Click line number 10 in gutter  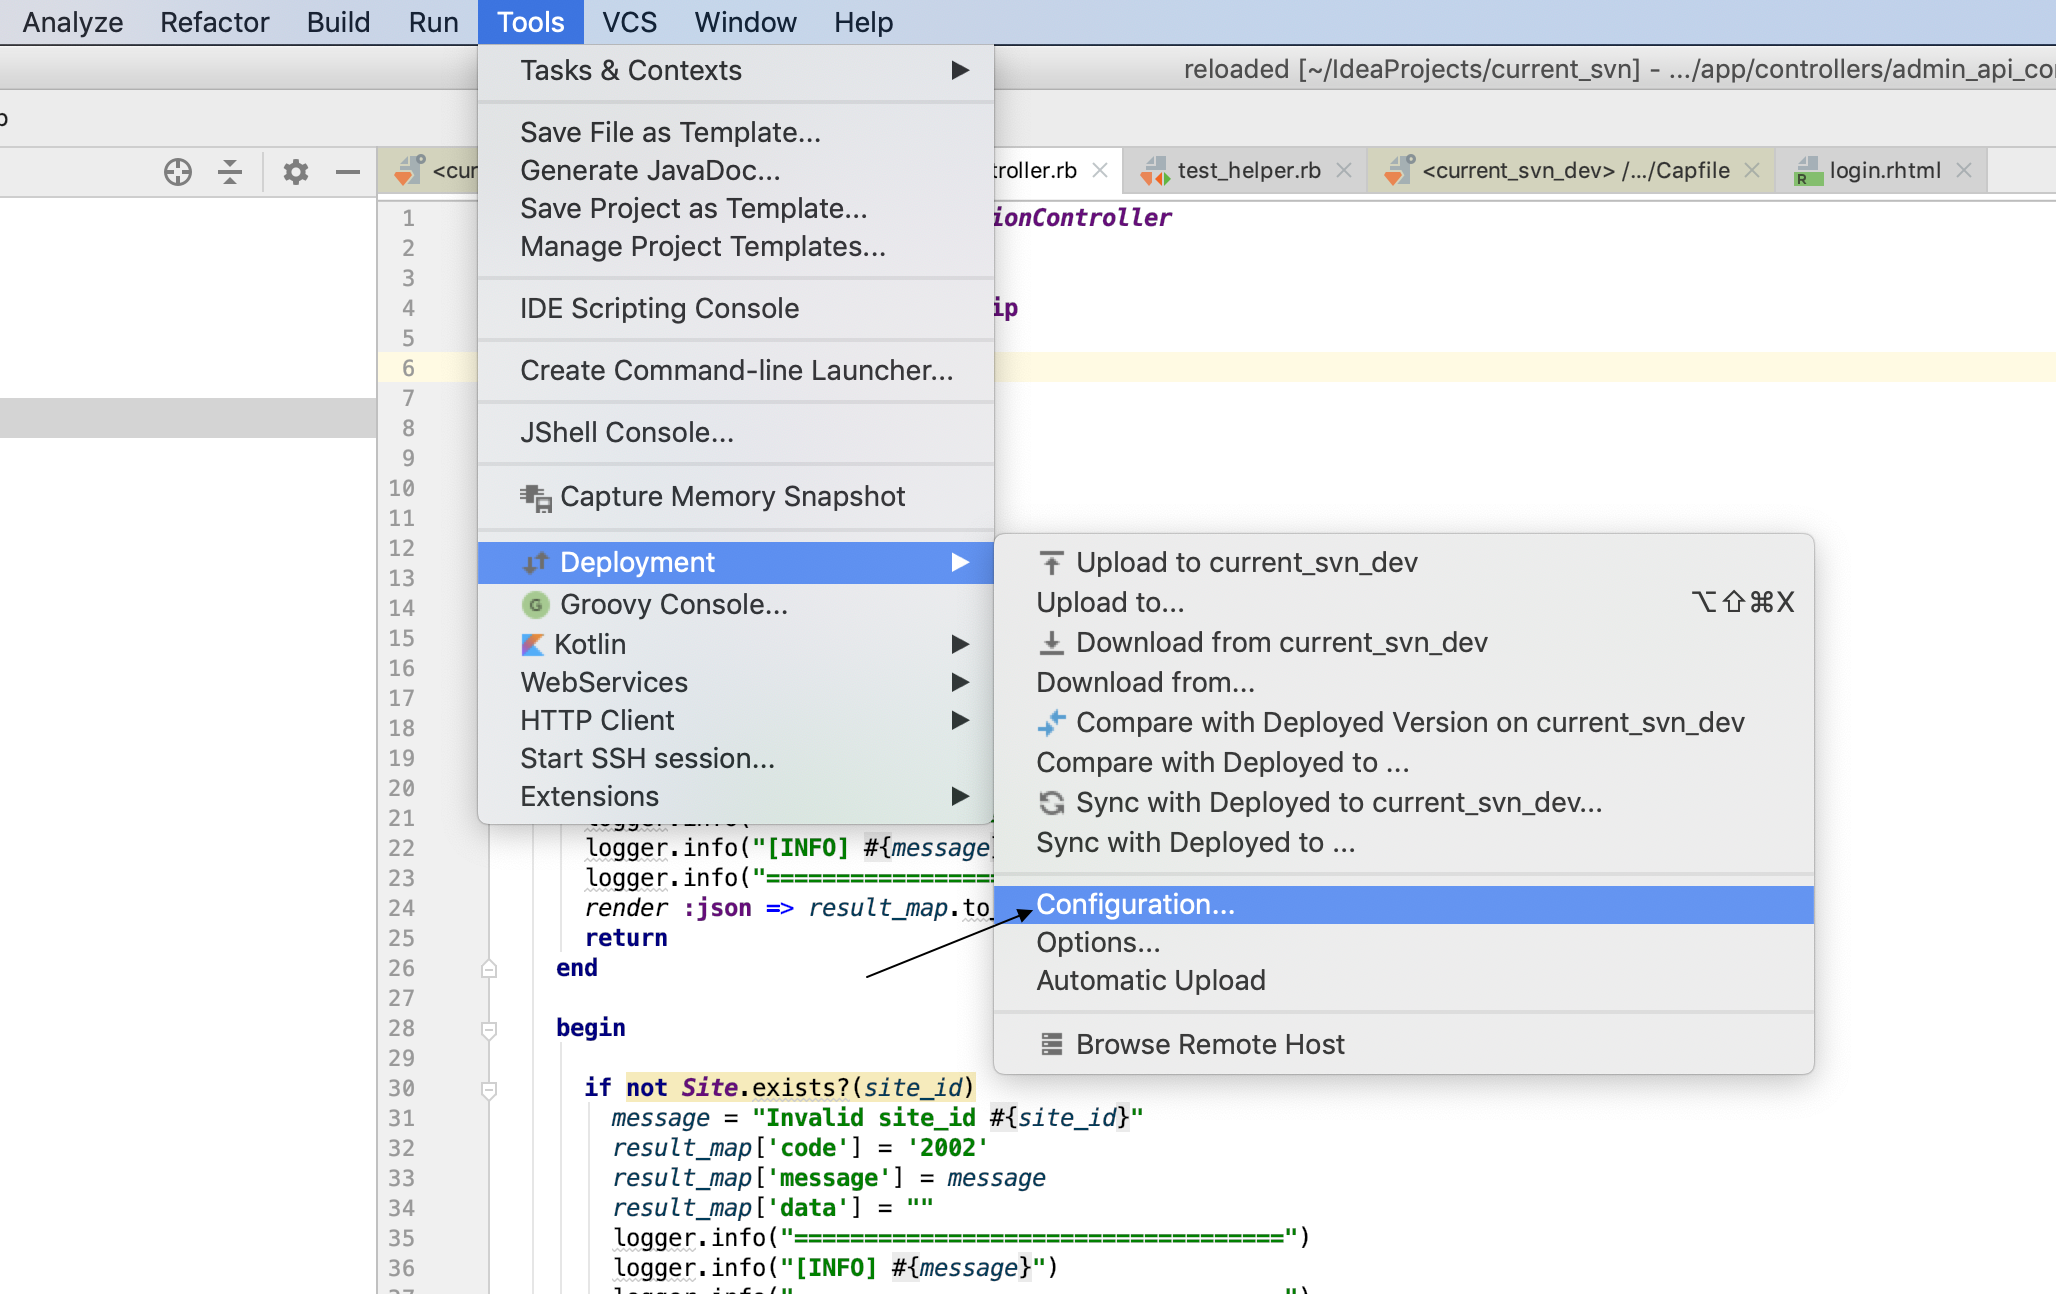click(x=402, y=488)
